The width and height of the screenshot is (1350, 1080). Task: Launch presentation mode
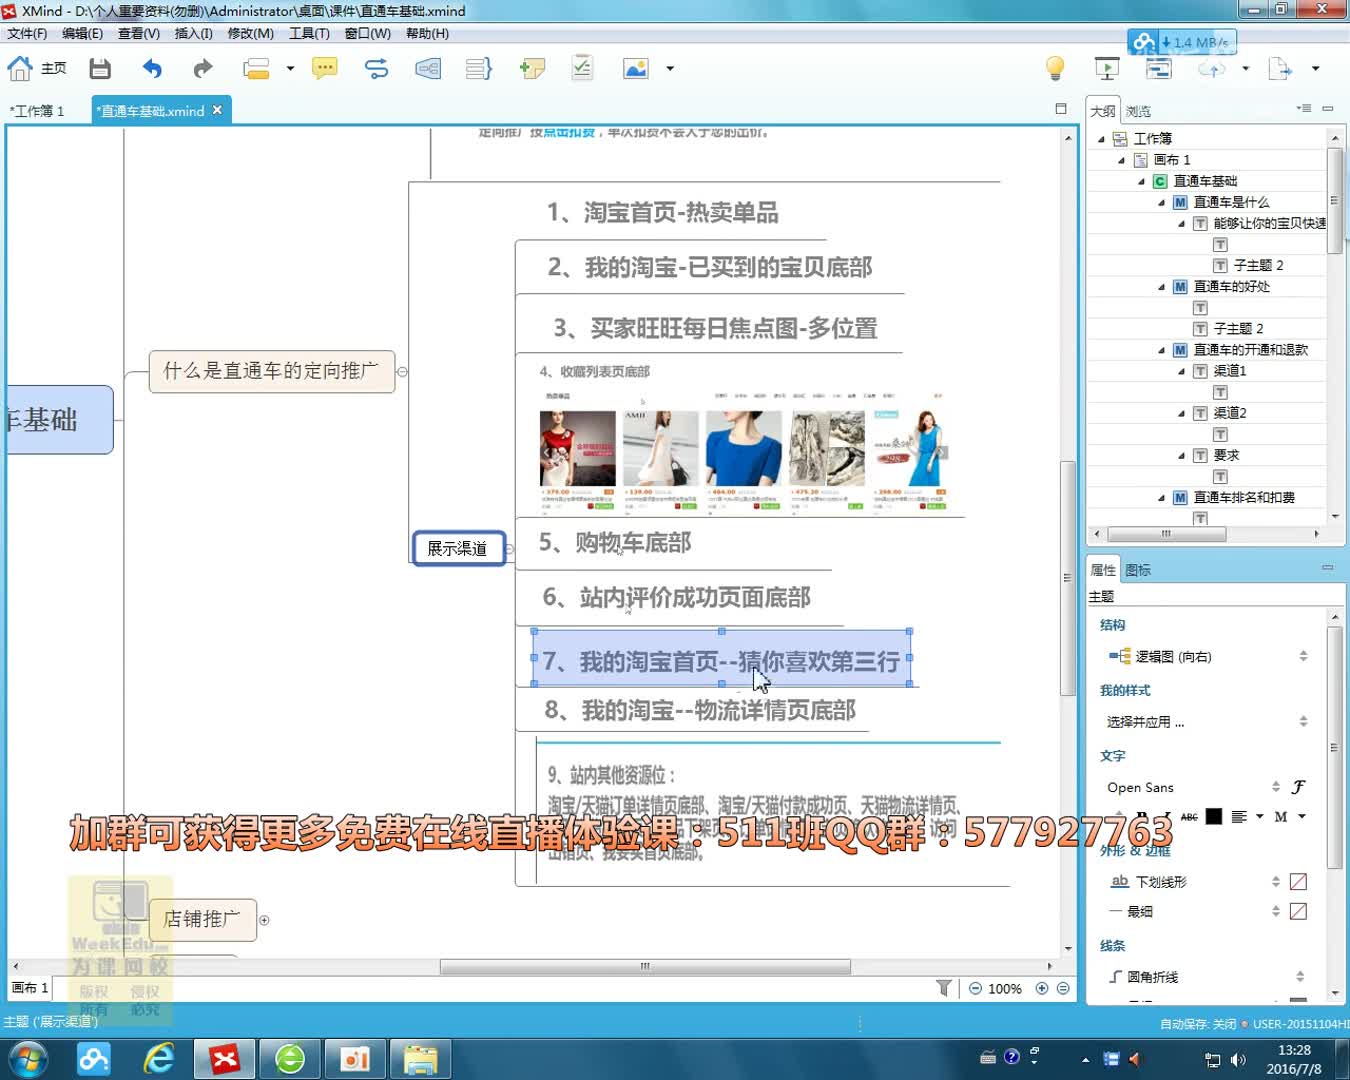point(1107,68)
